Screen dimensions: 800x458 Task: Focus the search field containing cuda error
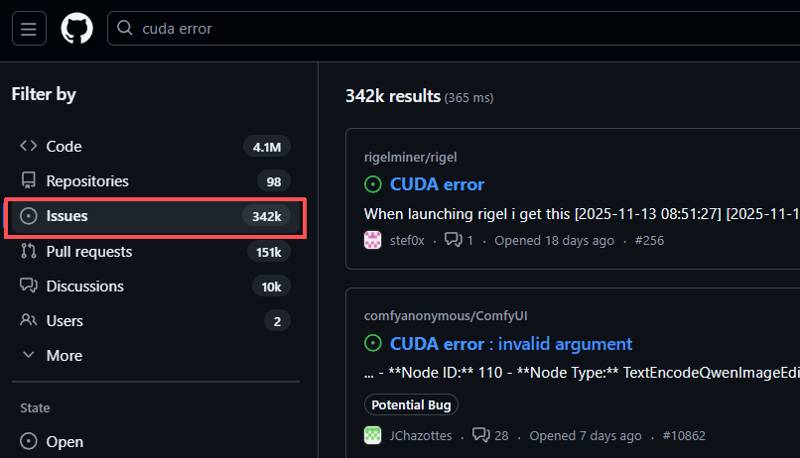450,28
